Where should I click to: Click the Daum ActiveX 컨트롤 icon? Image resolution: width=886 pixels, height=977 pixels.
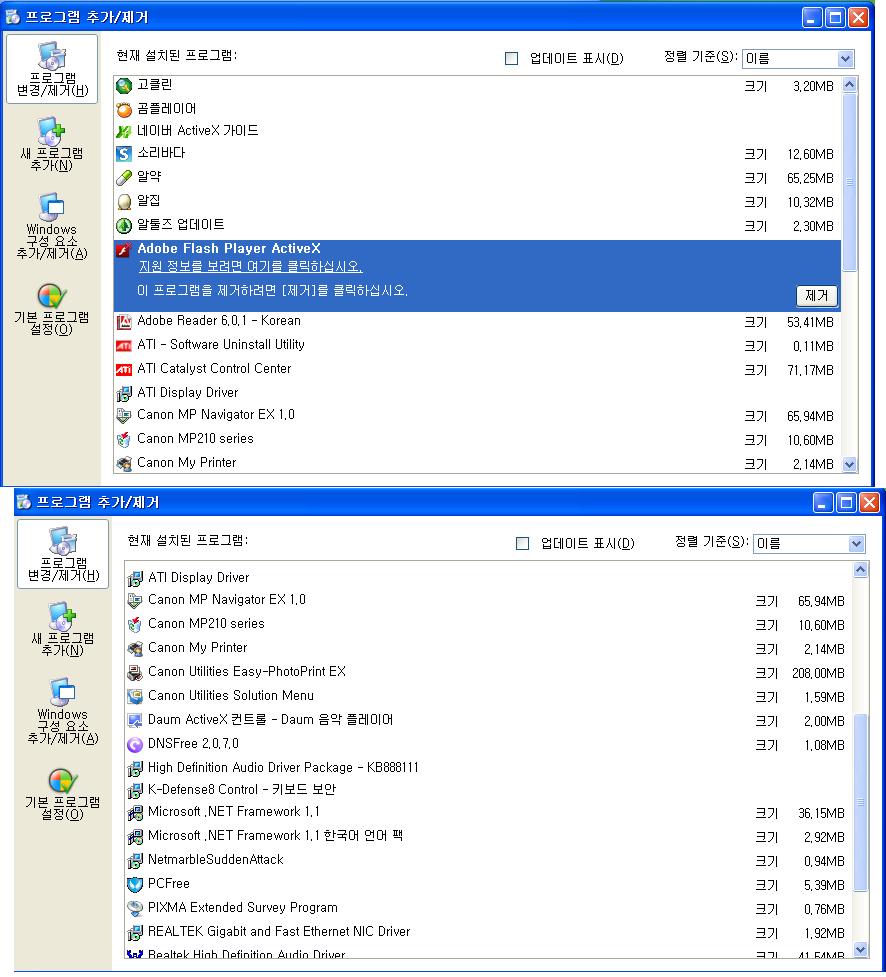135,720
